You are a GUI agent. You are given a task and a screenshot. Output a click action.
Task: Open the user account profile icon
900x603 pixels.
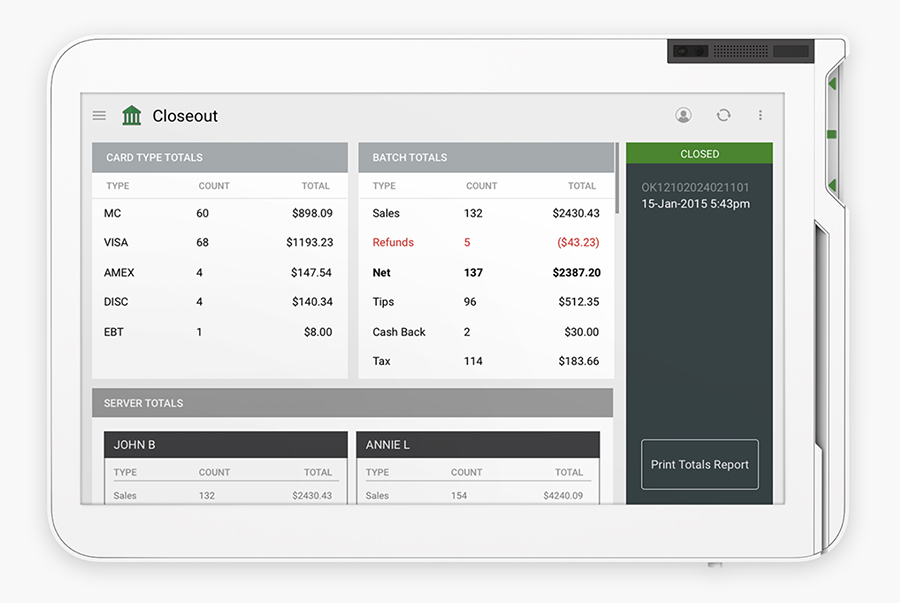point(683,115)
